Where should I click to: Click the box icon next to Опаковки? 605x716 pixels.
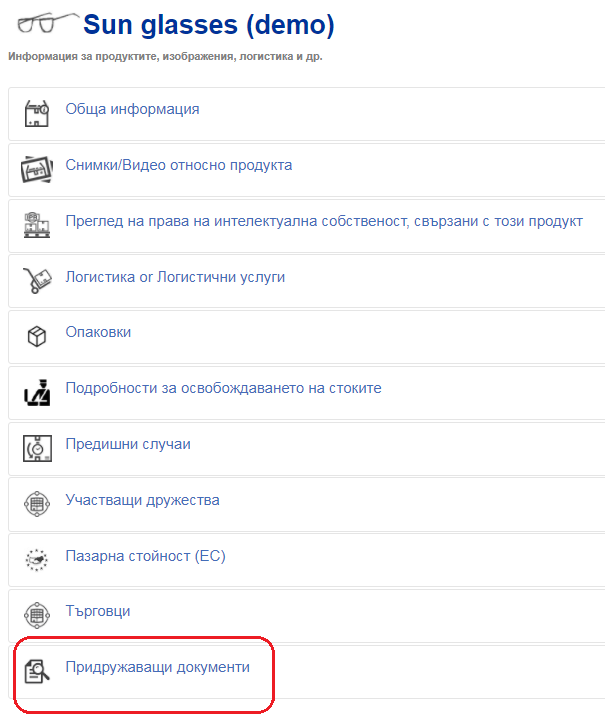[x=37, y=337]
